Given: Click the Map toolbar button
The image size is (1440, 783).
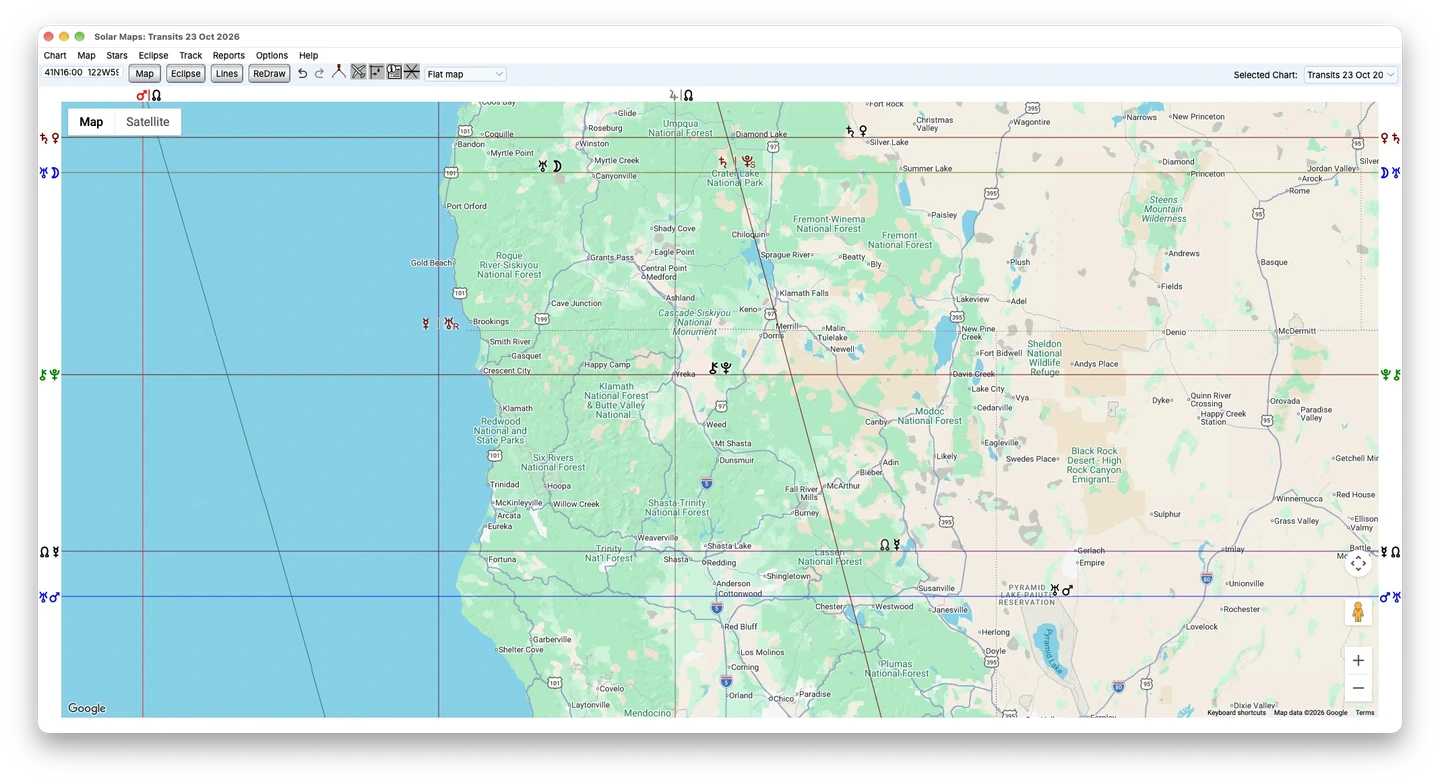Looking at the screenshot, I should [x=145, y=74].
